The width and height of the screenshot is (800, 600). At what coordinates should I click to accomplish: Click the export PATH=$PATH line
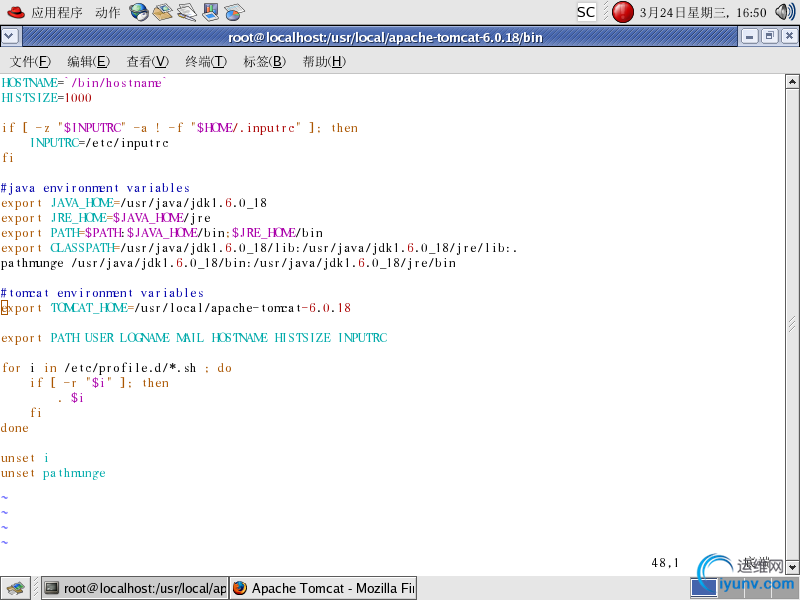(x=162, y=233)
